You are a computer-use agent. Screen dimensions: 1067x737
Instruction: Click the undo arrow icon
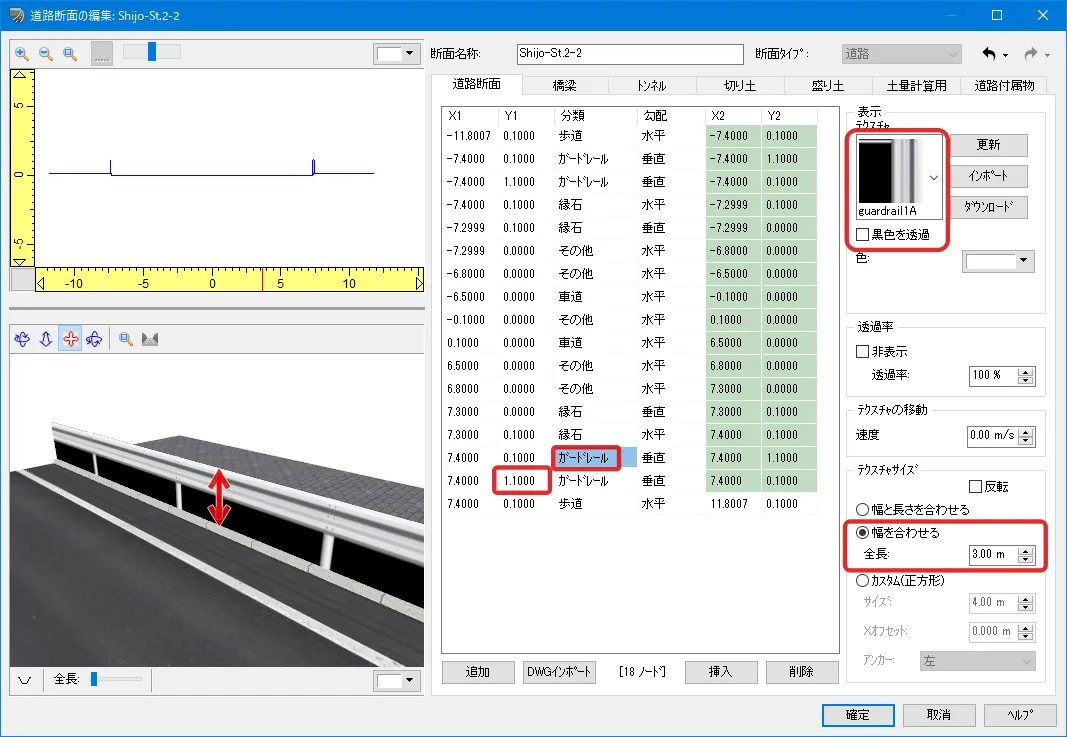(x=990, y=53)
